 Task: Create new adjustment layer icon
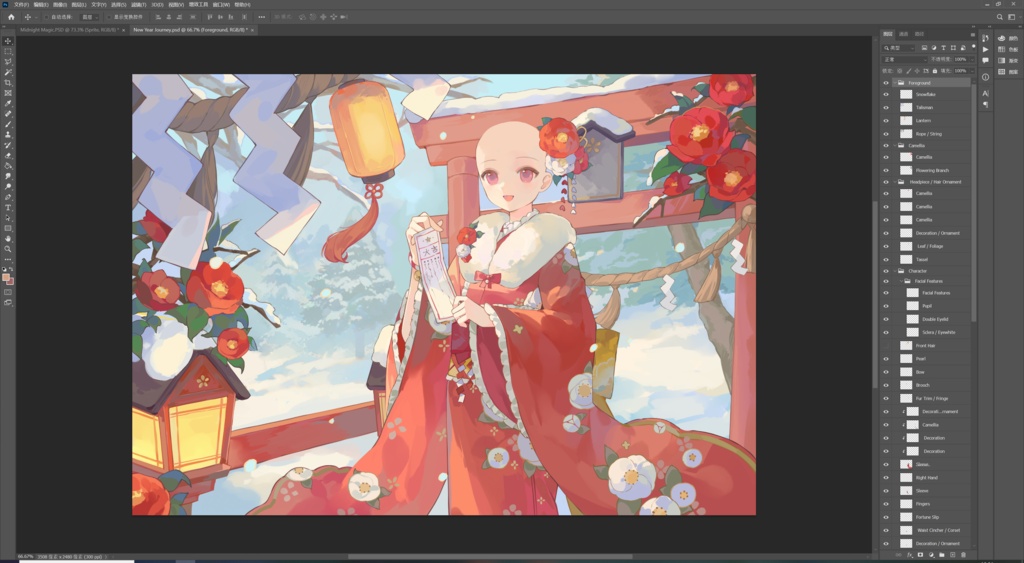tap(931, 555)
